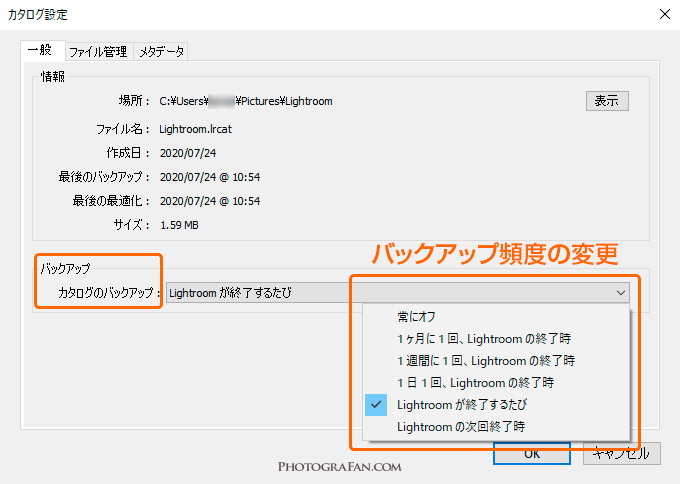Select Lightroom の次回終了時 option
This screenshot has height=484, width=680.
point(496,427)
